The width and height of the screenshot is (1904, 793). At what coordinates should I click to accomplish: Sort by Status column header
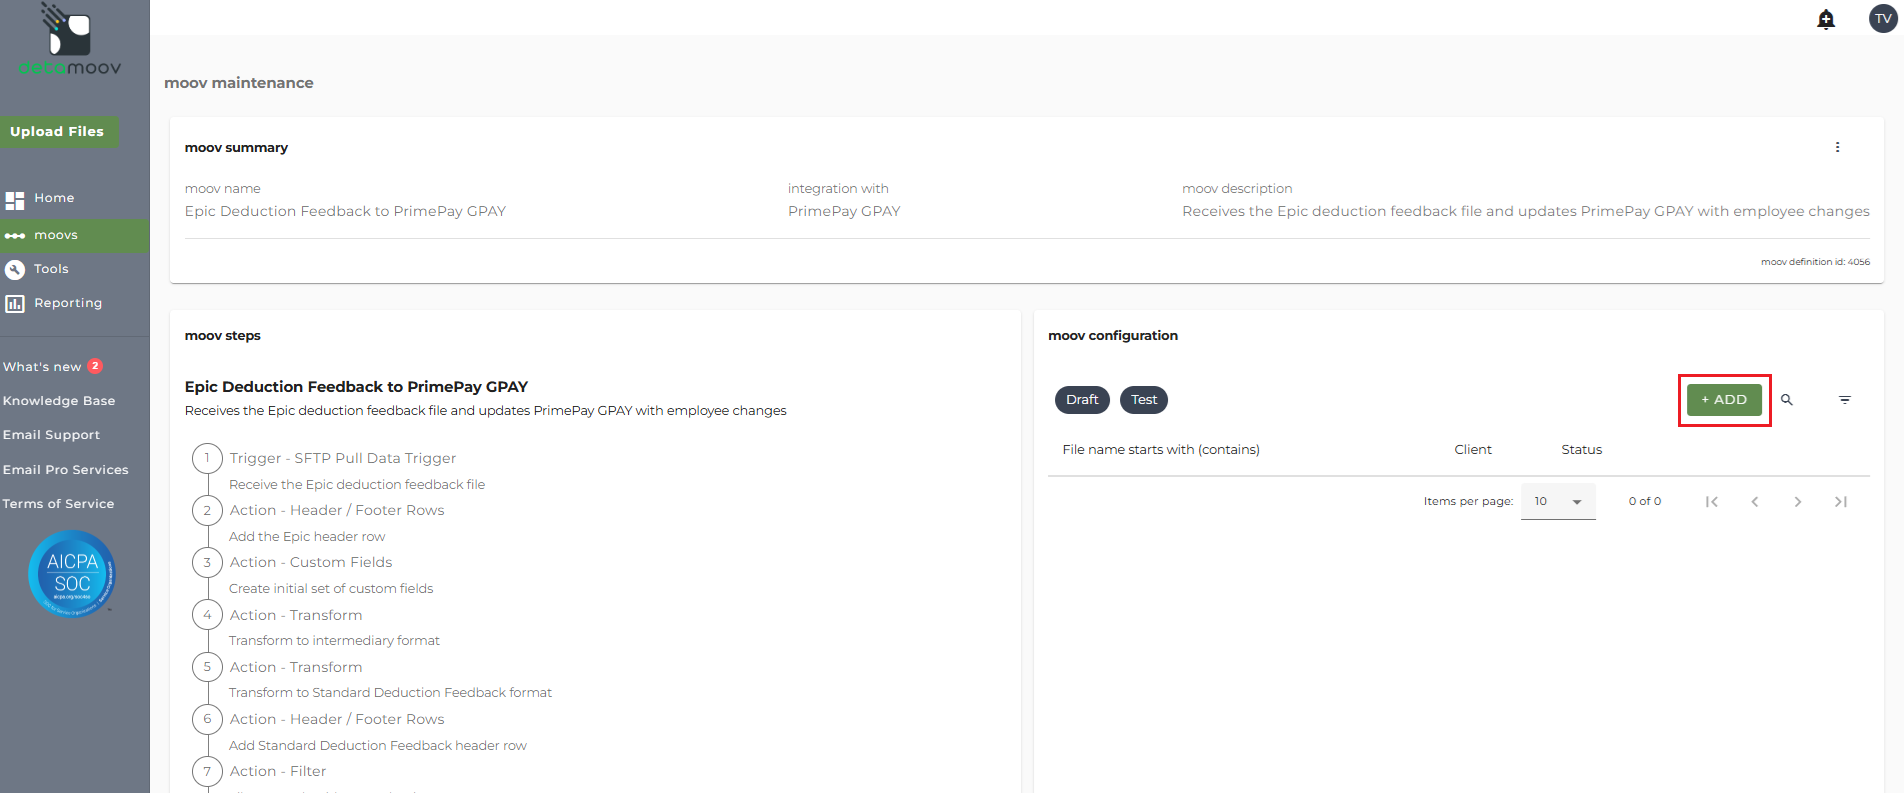point(1582,450)
